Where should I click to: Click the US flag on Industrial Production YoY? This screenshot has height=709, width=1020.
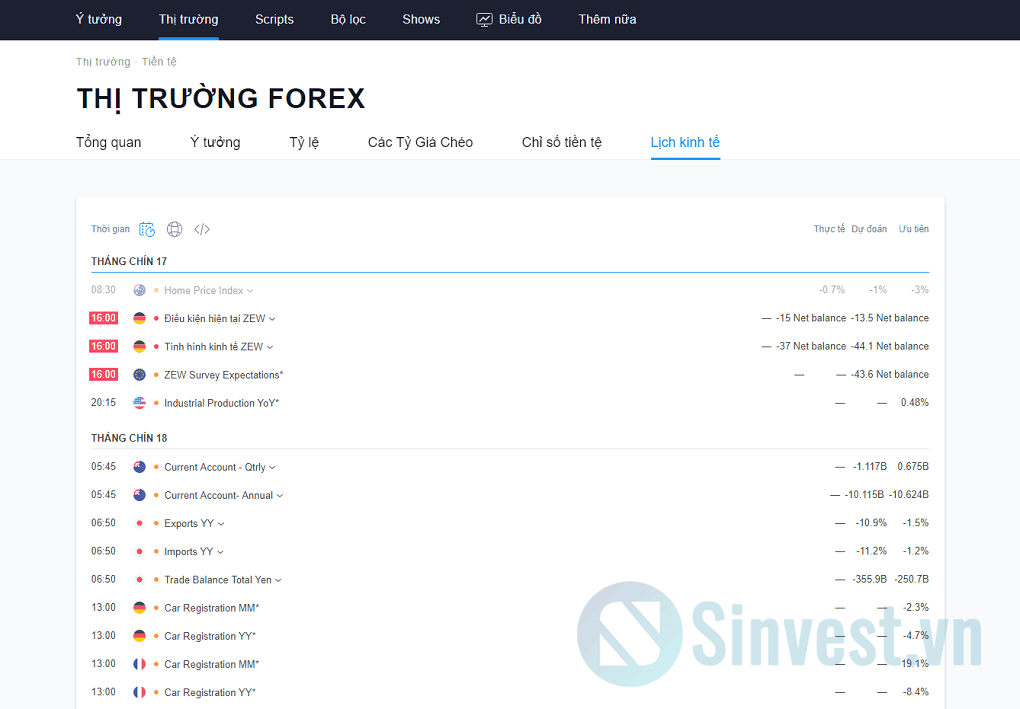[139, 403]
